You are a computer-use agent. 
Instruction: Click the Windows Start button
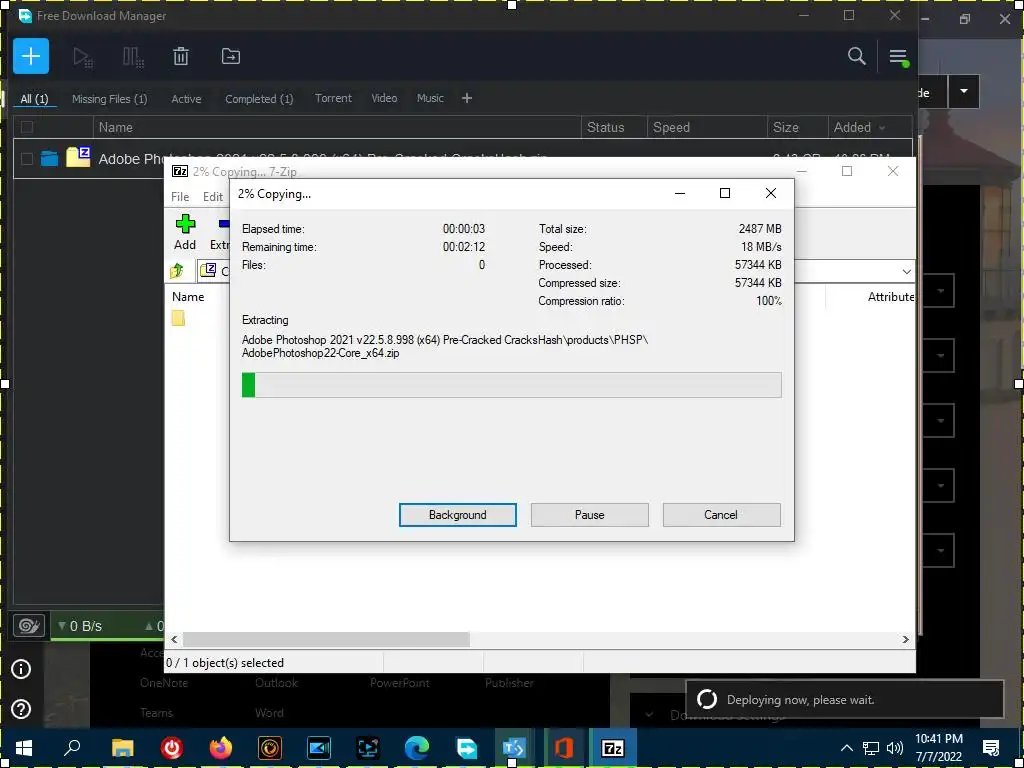(24, 748)
